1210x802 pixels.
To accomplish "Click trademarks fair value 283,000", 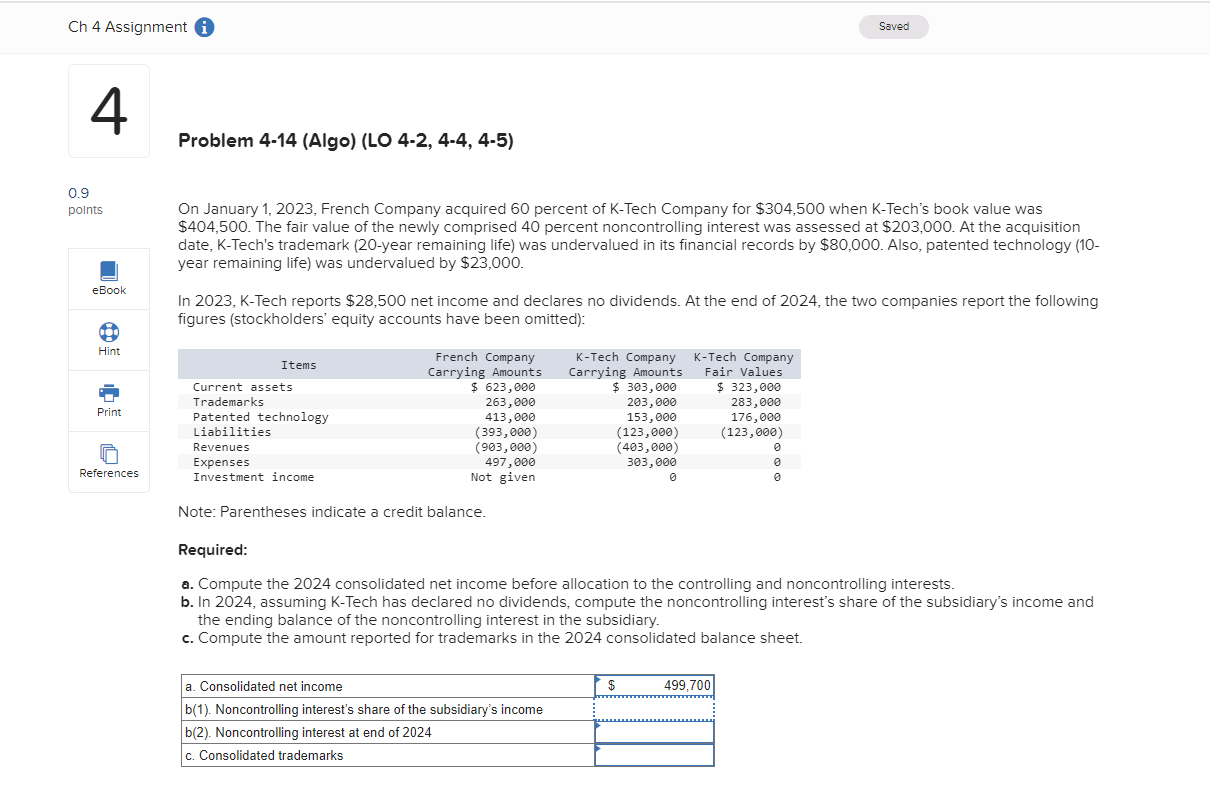I will [756, 402].
